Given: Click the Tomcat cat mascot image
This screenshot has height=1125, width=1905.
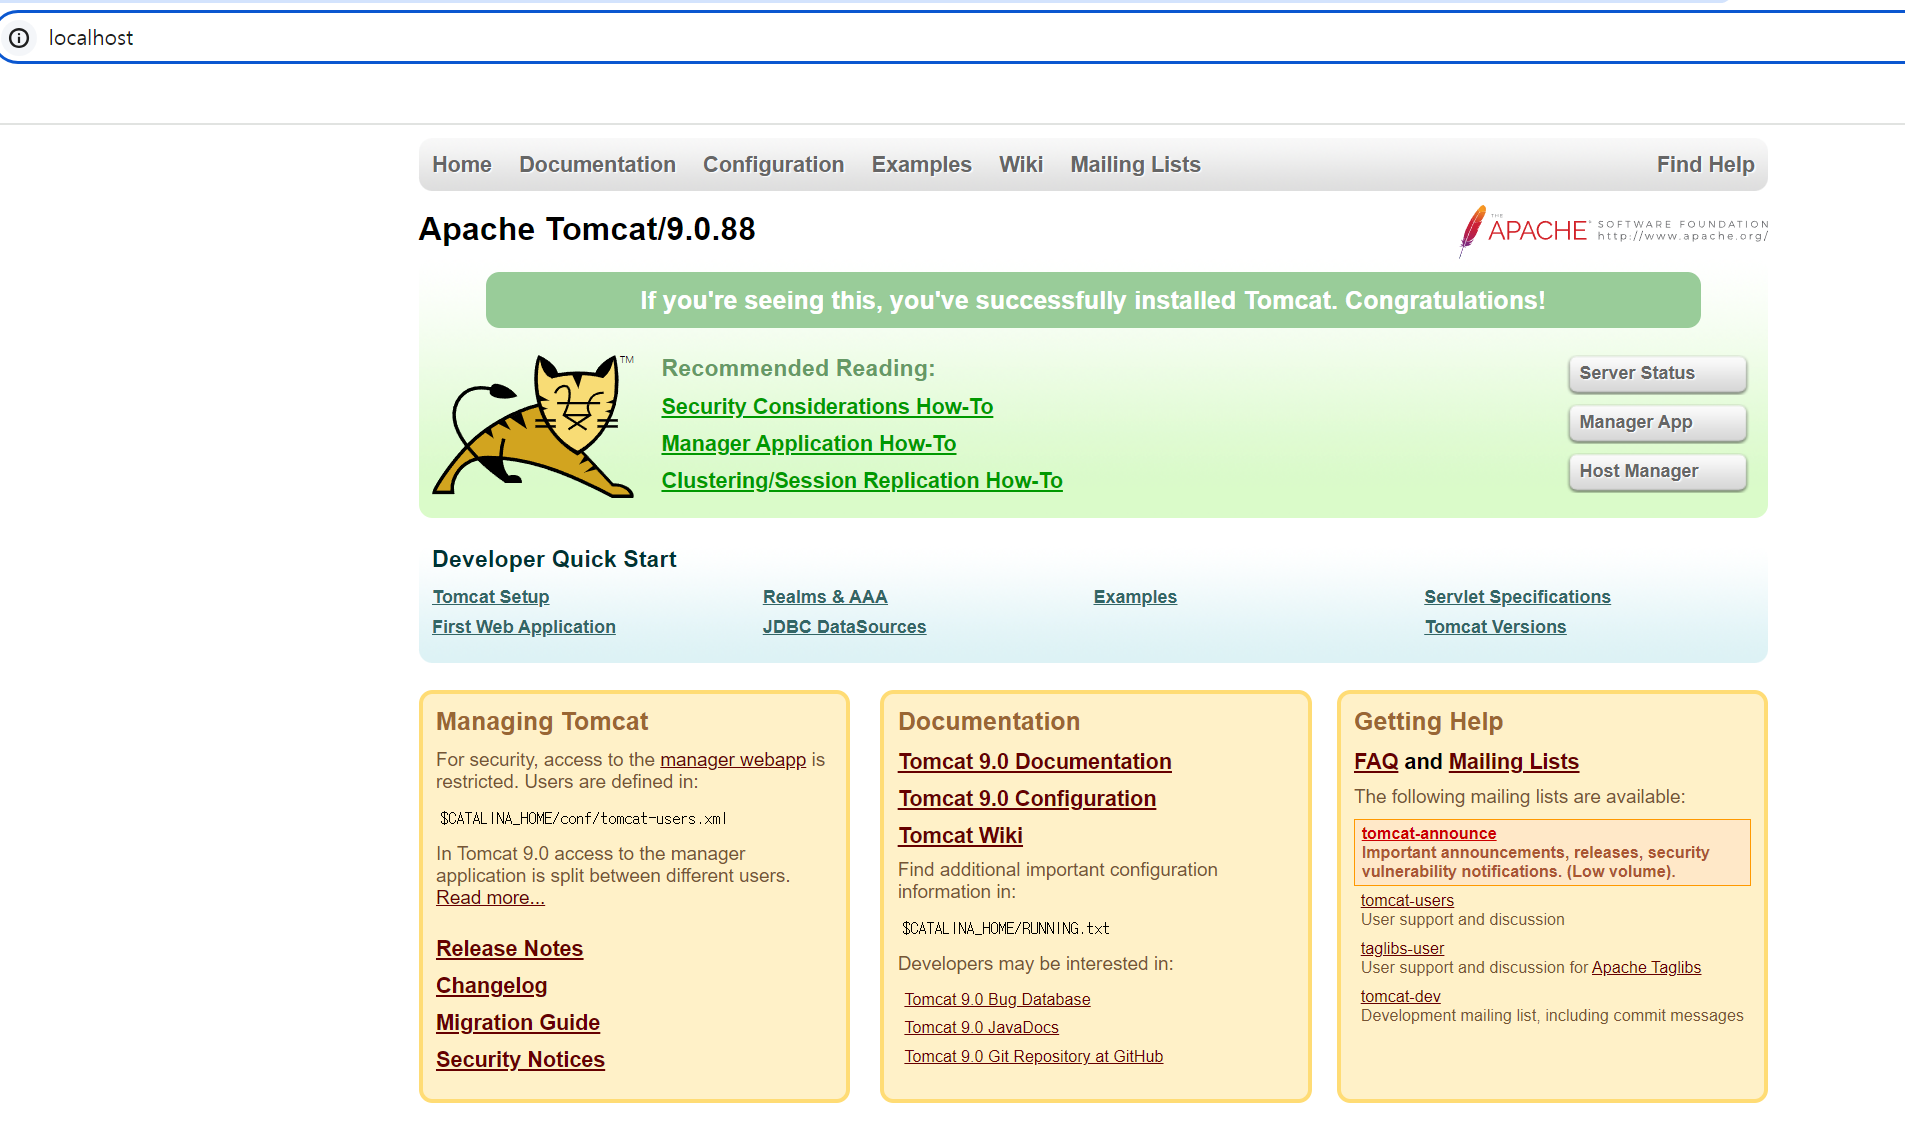Looking at the screenshot, I should 534,426.
